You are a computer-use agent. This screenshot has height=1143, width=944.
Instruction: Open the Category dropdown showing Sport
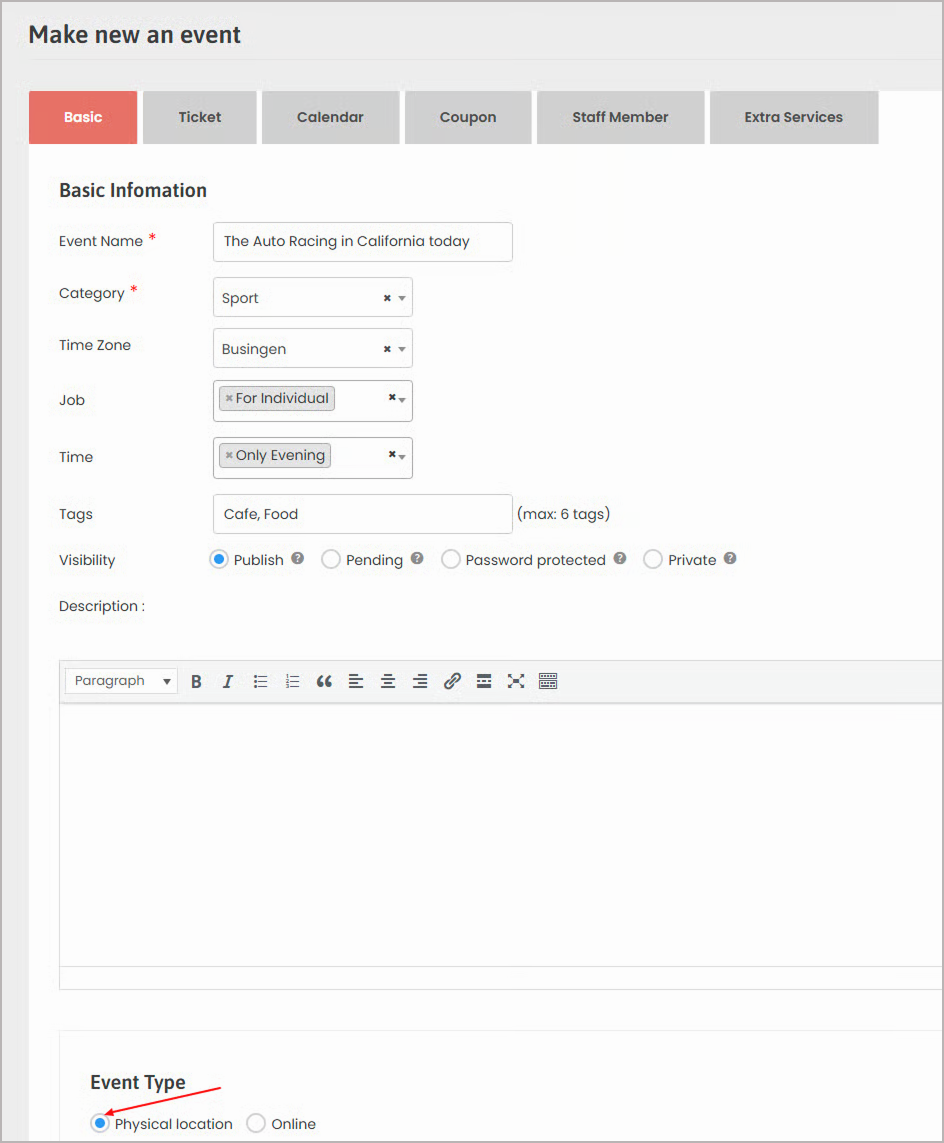click(312, 298)
